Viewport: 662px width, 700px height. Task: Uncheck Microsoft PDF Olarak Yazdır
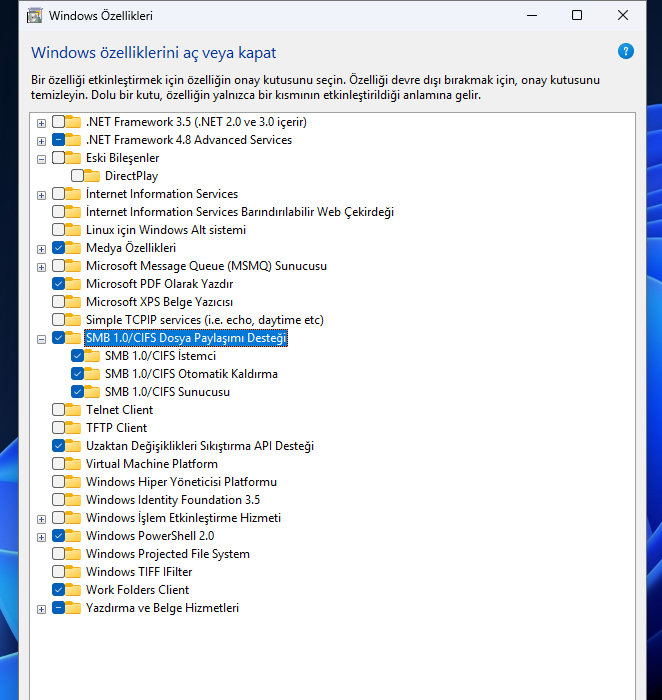pyautogui.click(x=58, y=283)
